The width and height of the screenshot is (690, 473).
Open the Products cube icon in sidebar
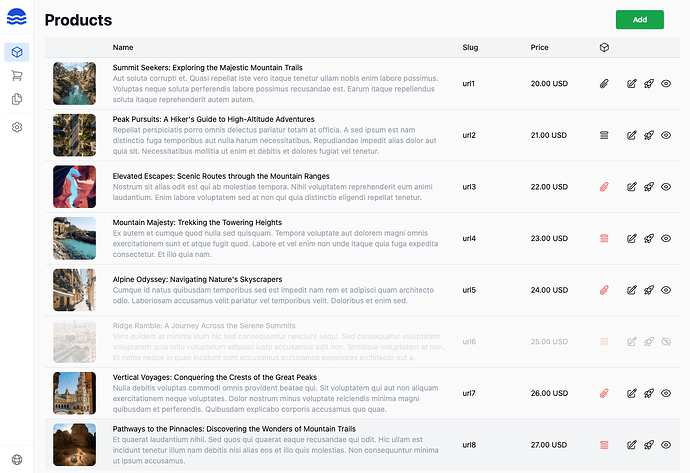tap(17, 52)
